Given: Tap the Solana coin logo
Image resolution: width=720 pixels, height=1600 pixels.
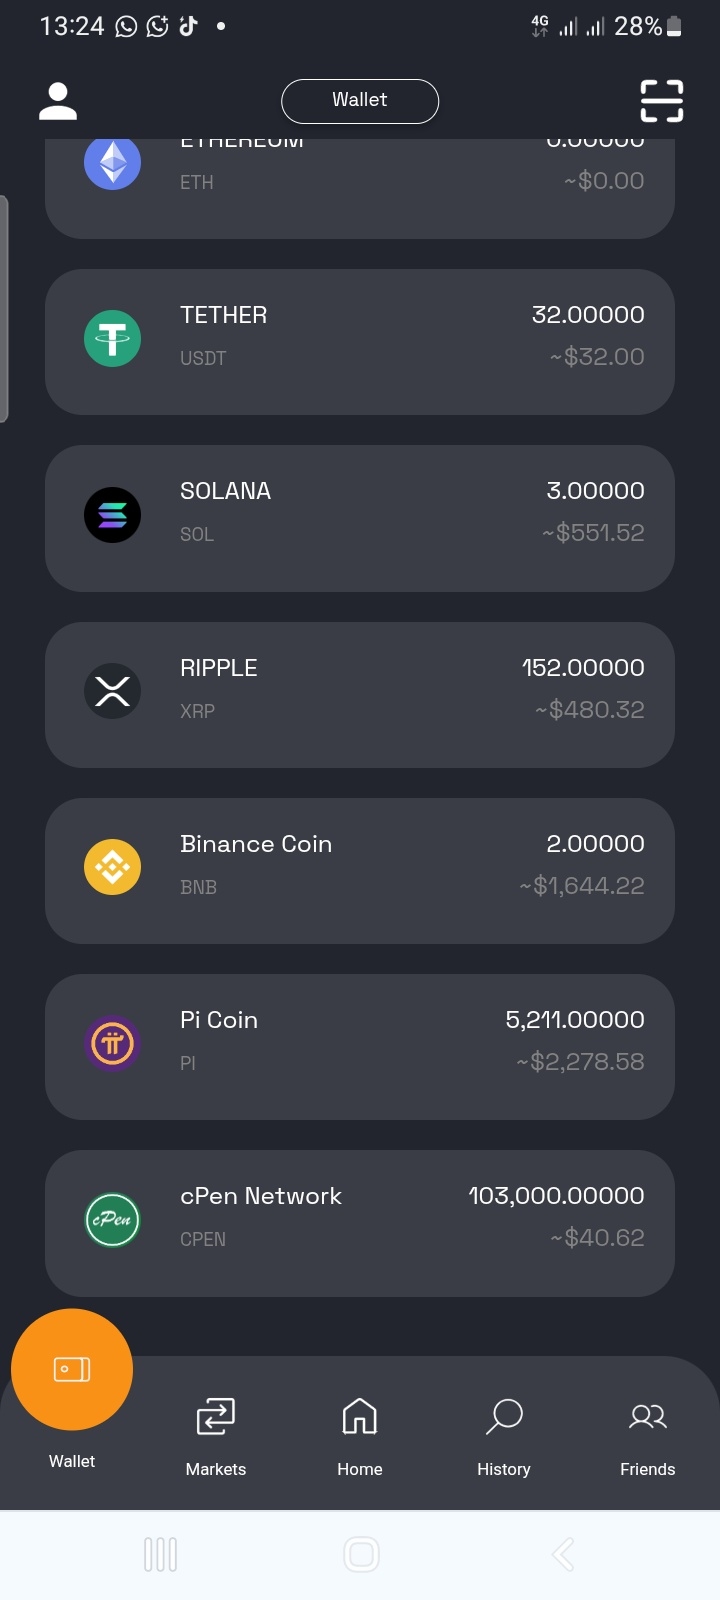Looking at the screenshot, I should coord(112,515).
